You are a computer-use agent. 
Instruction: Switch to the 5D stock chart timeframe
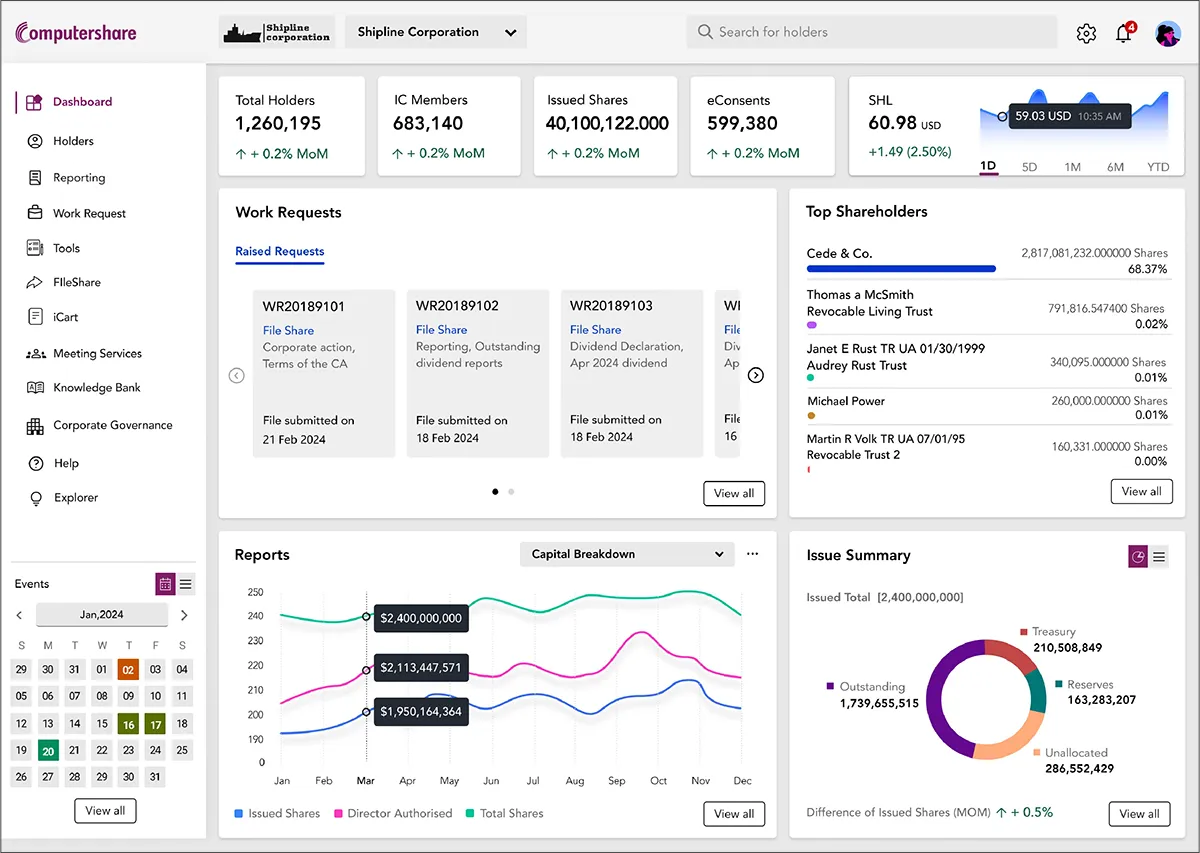(x=1029, y=167)
